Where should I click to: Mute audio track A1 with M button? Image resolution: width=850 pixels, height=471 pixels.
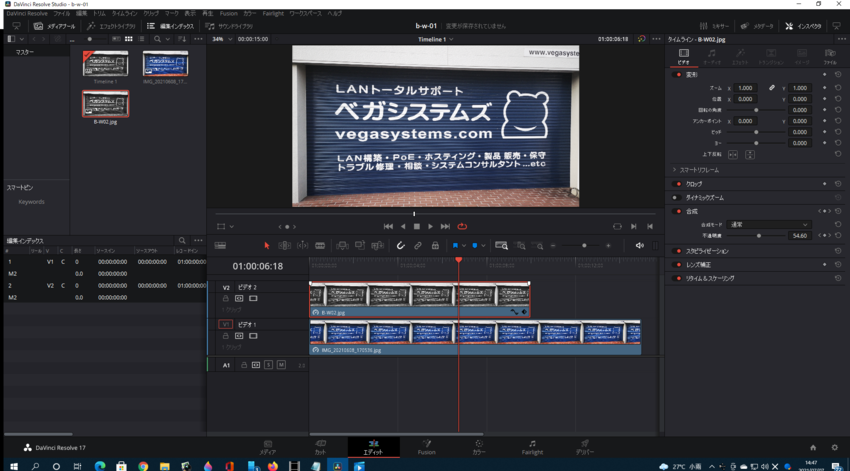(x=281, y=365)
